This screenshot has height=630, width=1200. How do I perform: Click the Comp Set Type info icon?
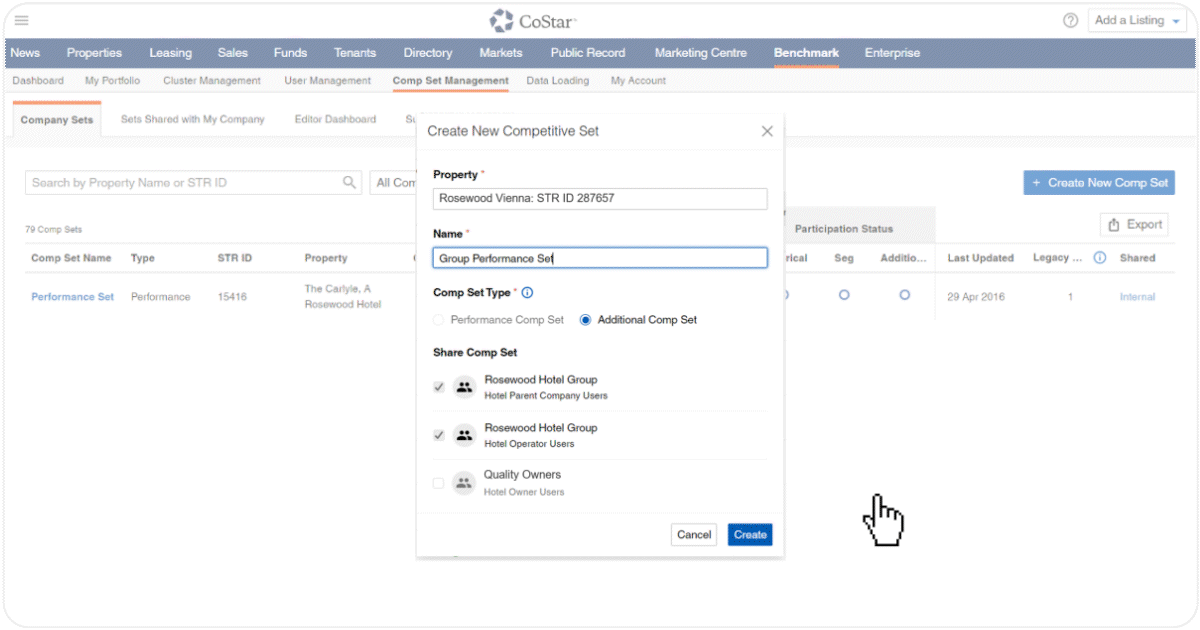pos(527,293)
